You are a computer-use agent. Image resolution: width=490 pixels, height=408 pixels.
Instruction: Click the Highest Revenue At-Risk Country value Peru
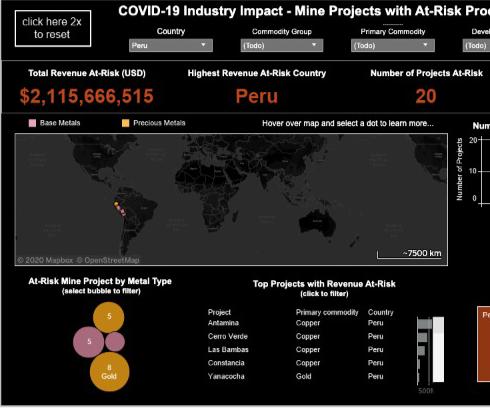(257, 96)
